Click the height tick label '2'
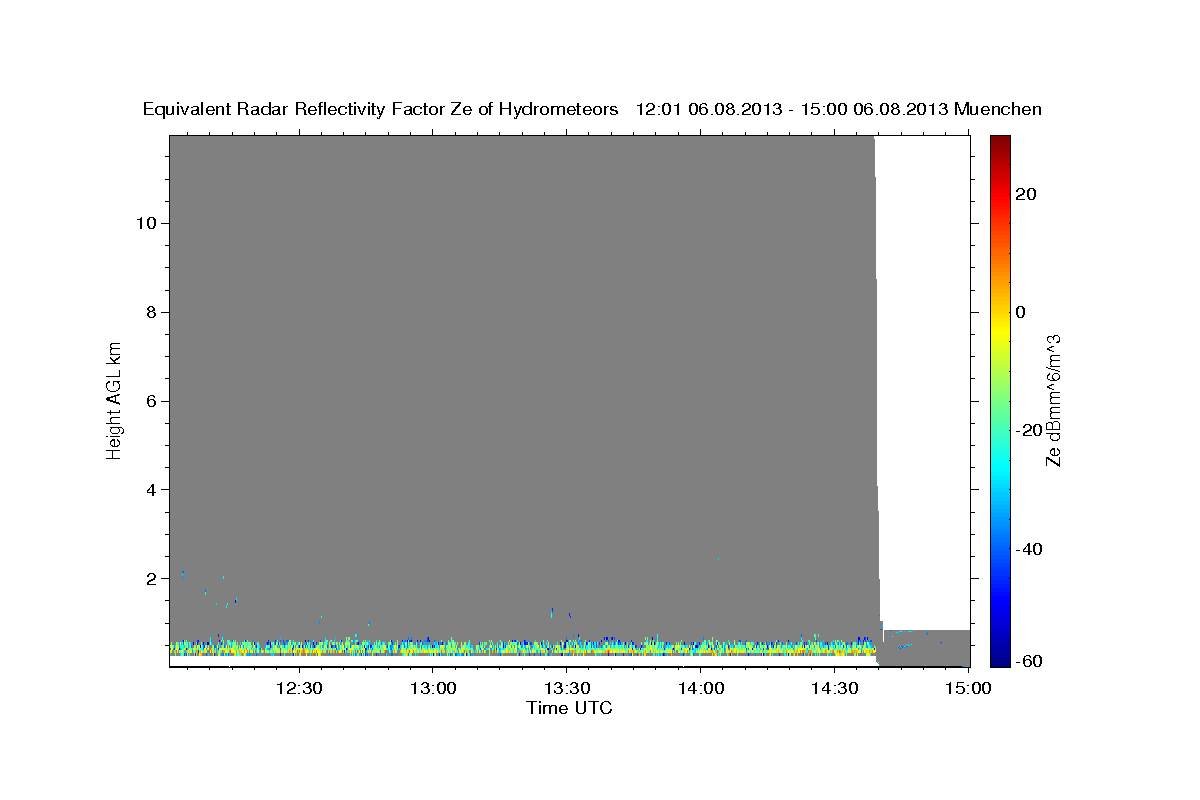 point(151,578)
